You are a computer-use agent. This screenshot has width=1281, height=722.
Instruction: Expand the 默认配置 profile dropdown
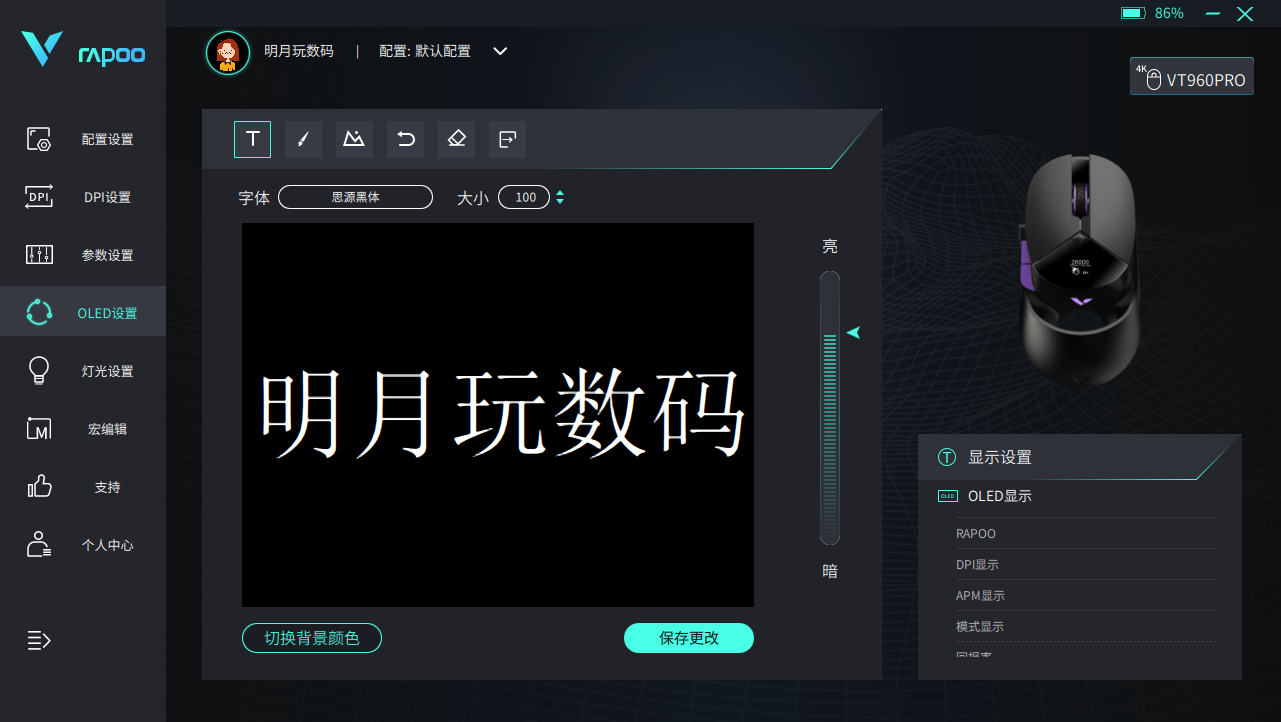pos(500,51)
